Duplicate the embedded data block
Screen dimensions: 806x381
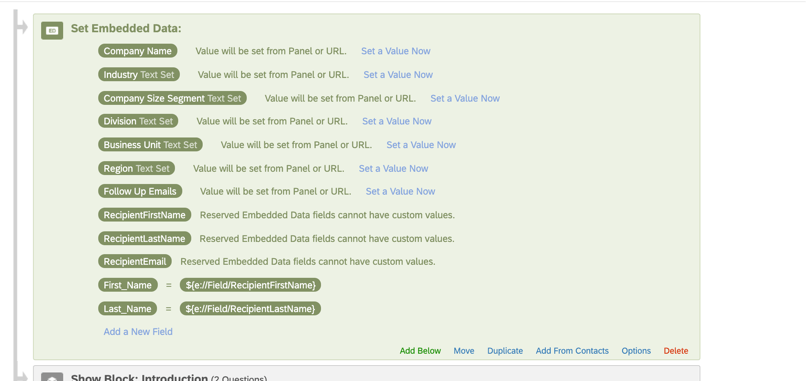click(x=505, y=351)
